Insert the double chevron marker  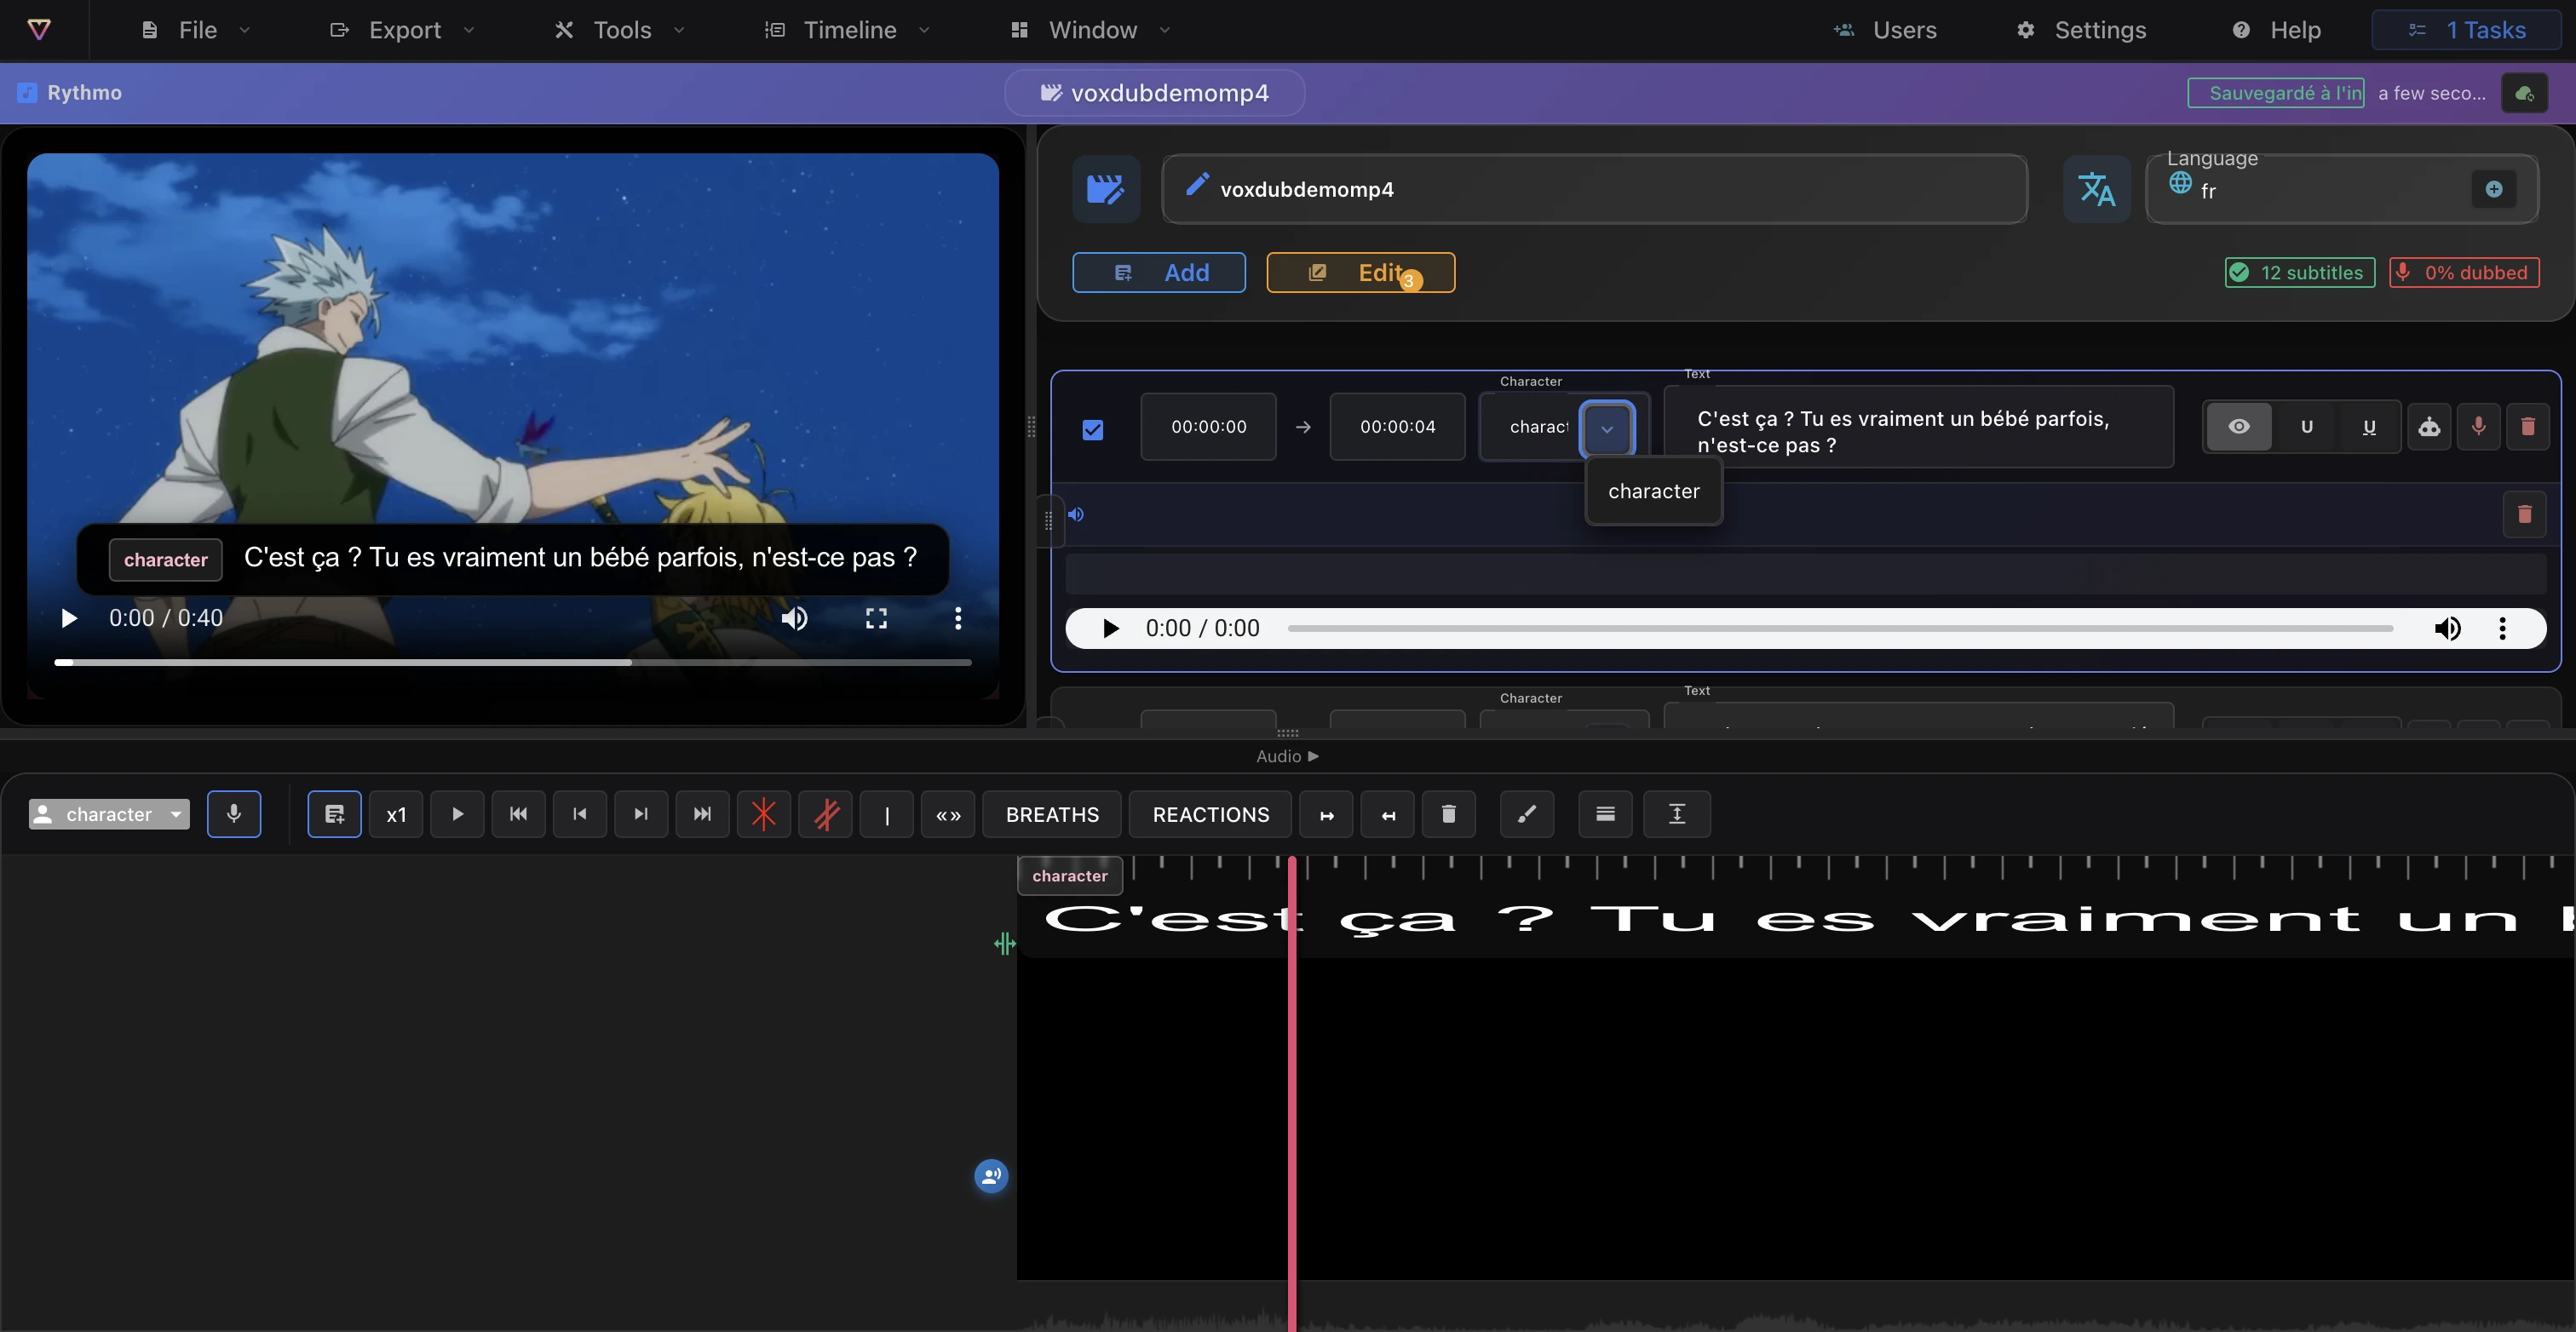(948, 814)
